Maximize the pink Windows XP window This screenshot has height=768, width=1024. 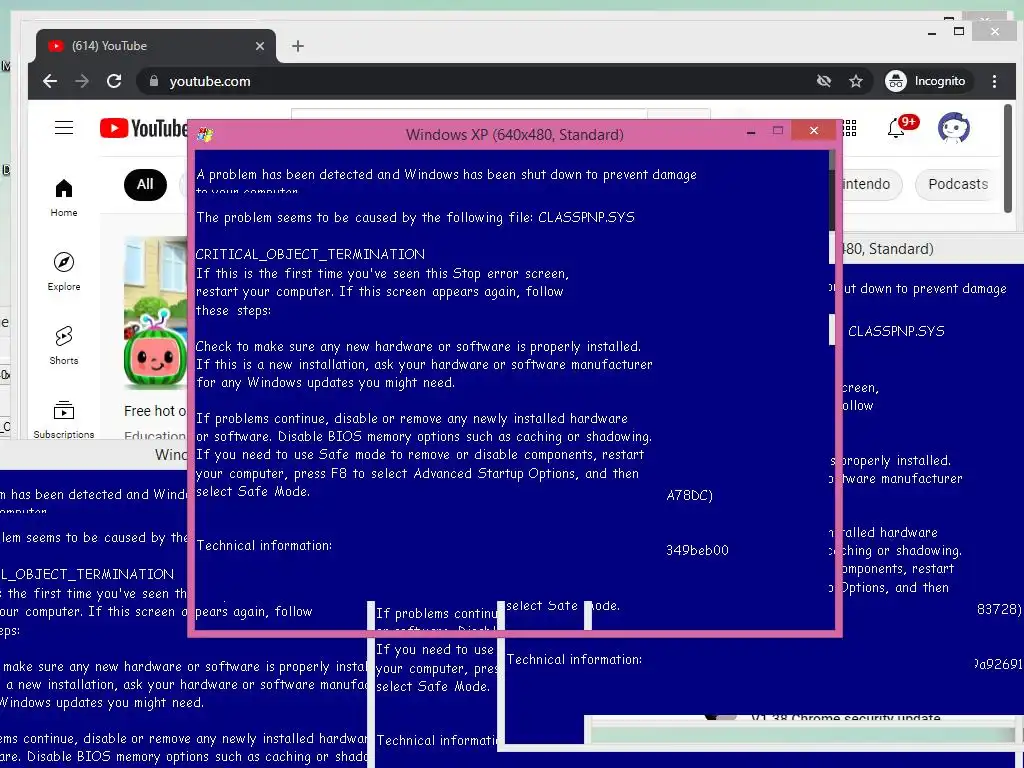pos(777,131)
